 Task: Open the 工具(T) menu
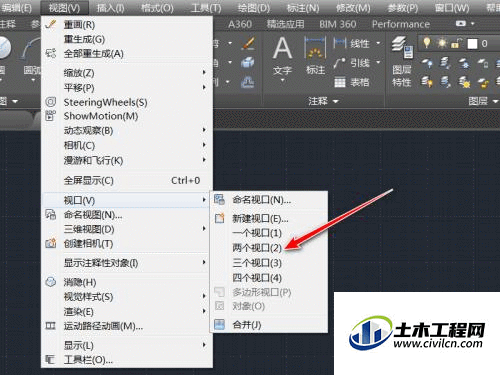tap(206, 8)
